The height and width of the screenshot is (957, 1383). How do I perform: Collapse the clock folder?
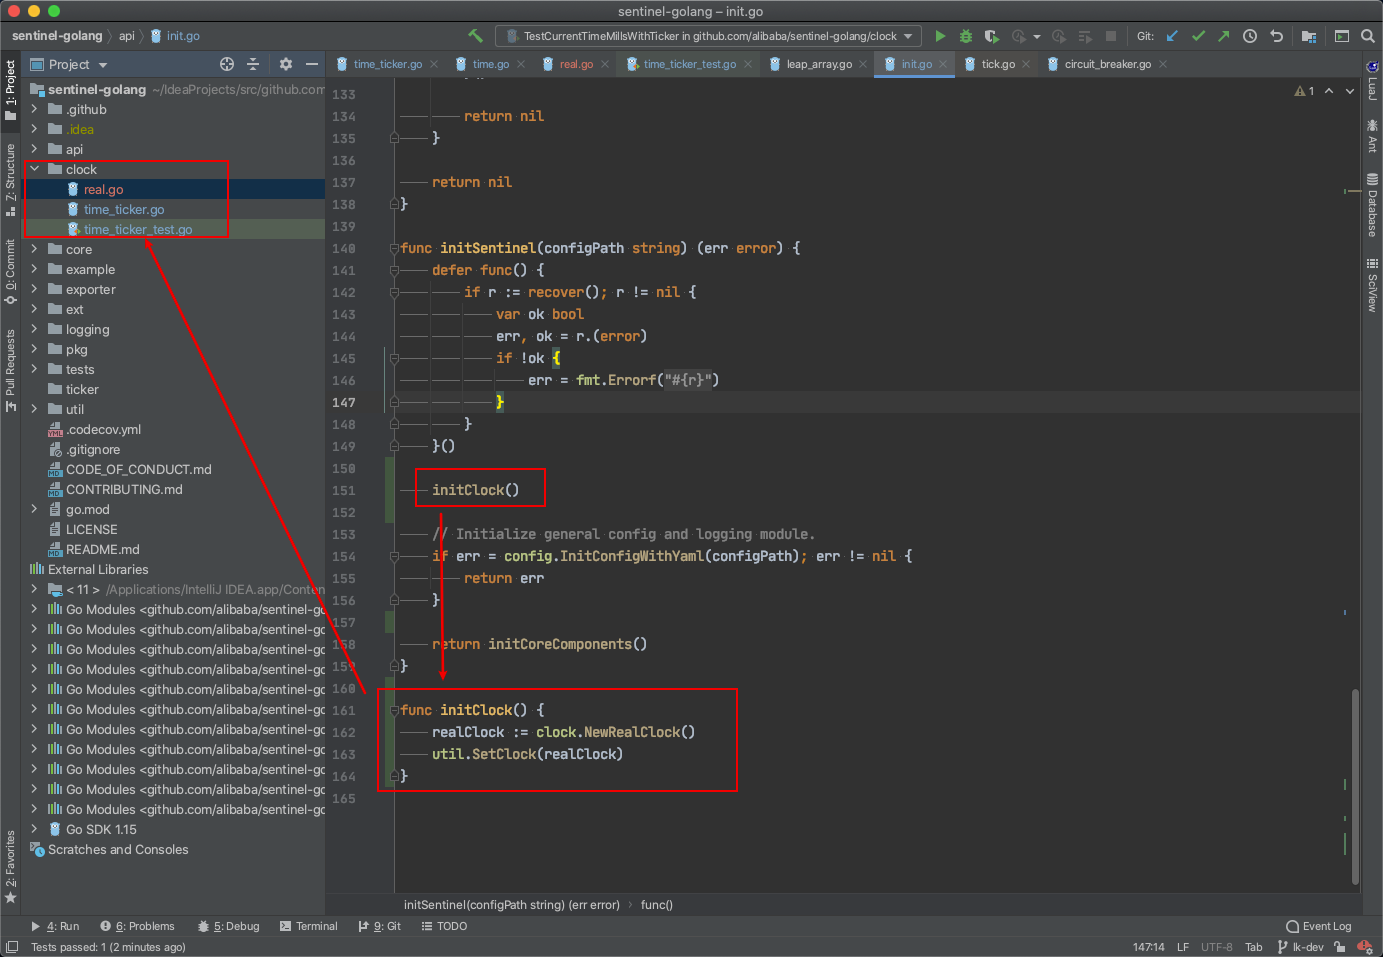tap(34, 169)
